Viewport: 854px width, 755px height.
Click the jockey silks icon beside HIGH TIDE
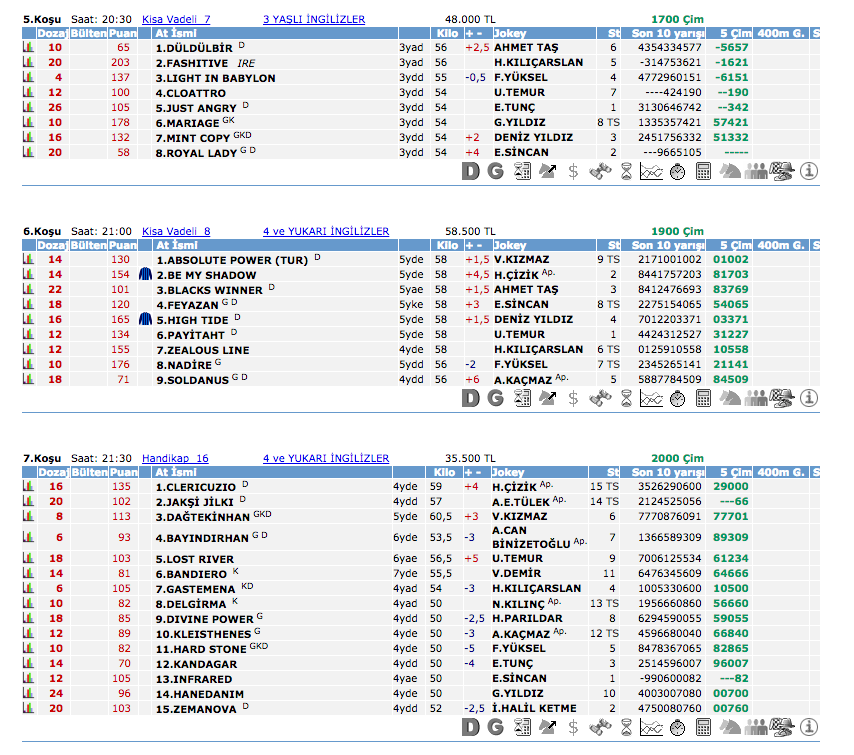click(x=145, y=320)
